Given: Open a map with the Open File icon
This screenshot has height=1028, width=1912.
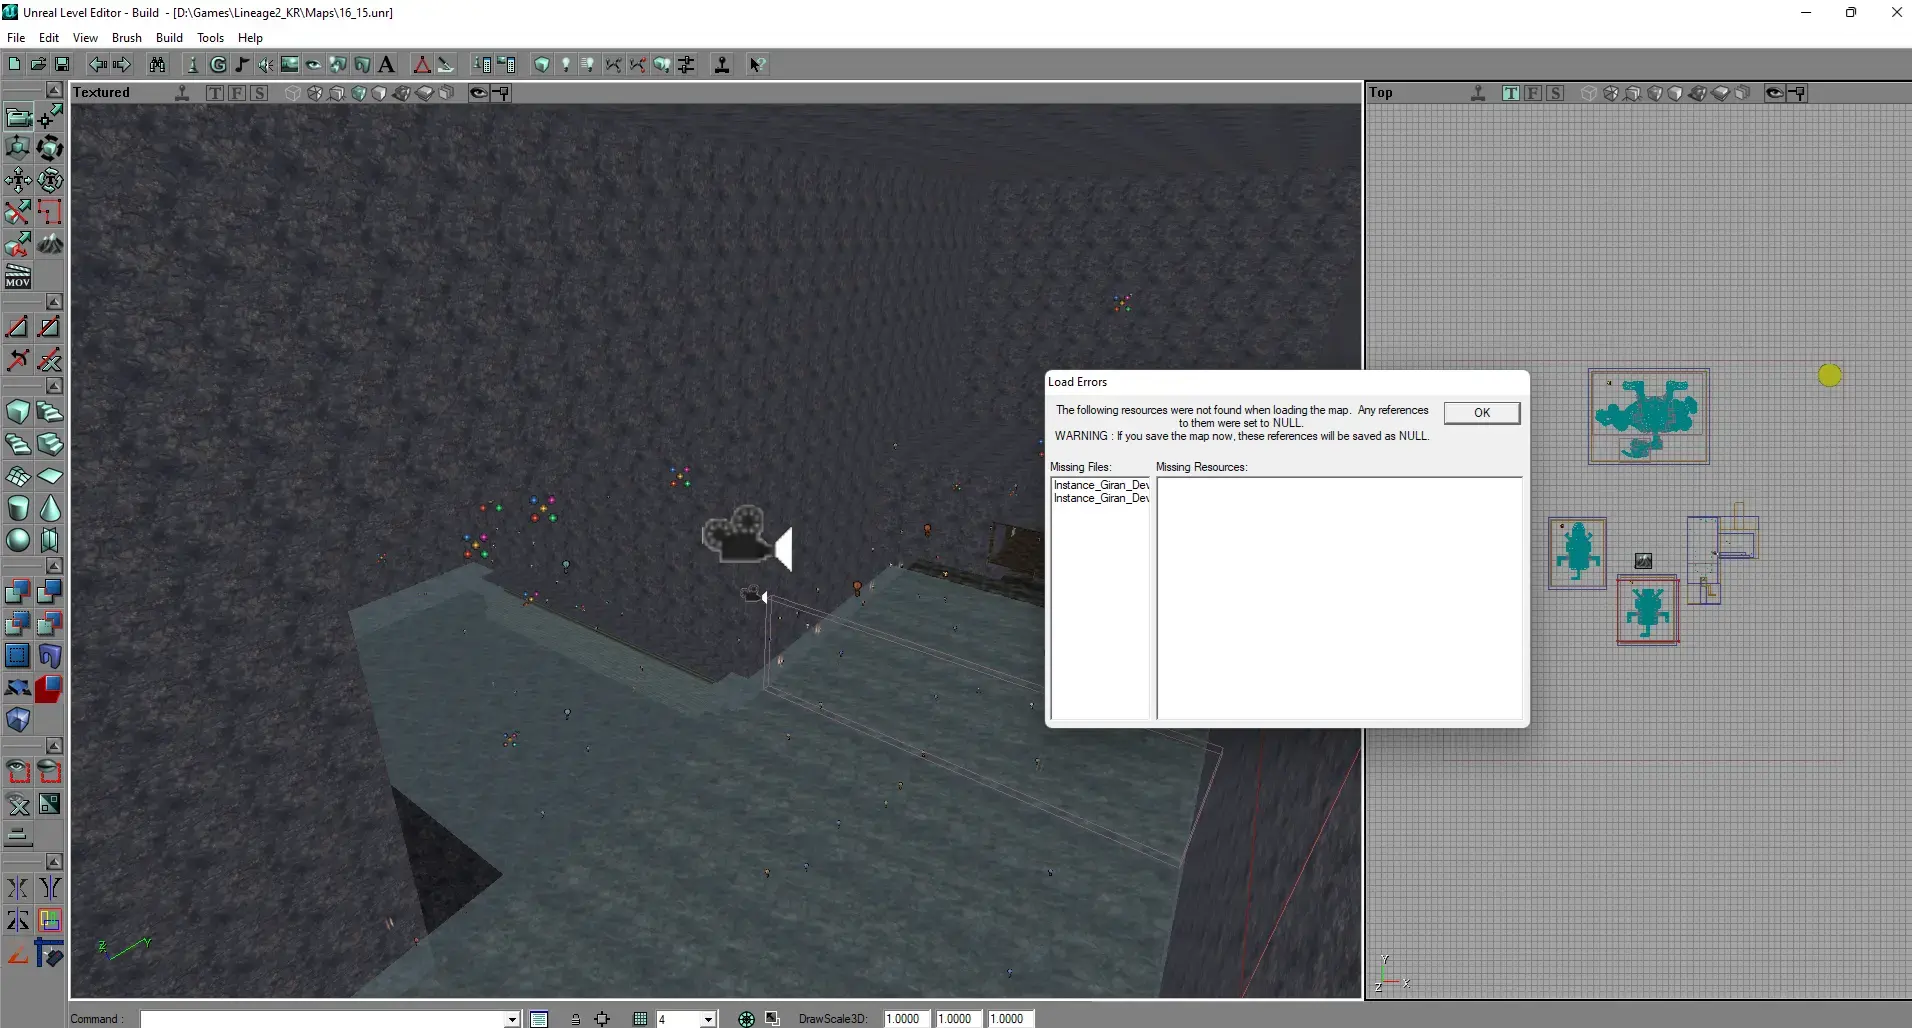Looking at the screenshot, I should coord(38,65).
